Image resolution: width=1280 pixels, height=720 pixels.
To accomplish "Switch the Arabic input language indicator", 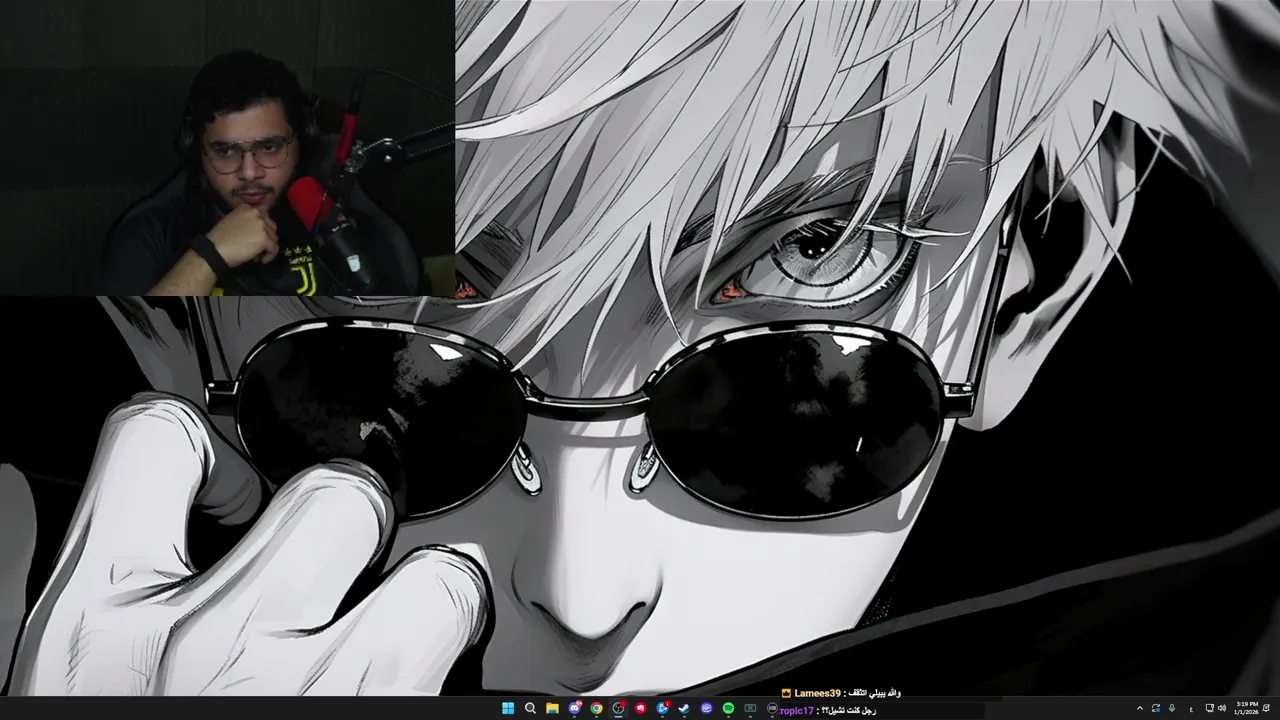I will coord(1191,709).
